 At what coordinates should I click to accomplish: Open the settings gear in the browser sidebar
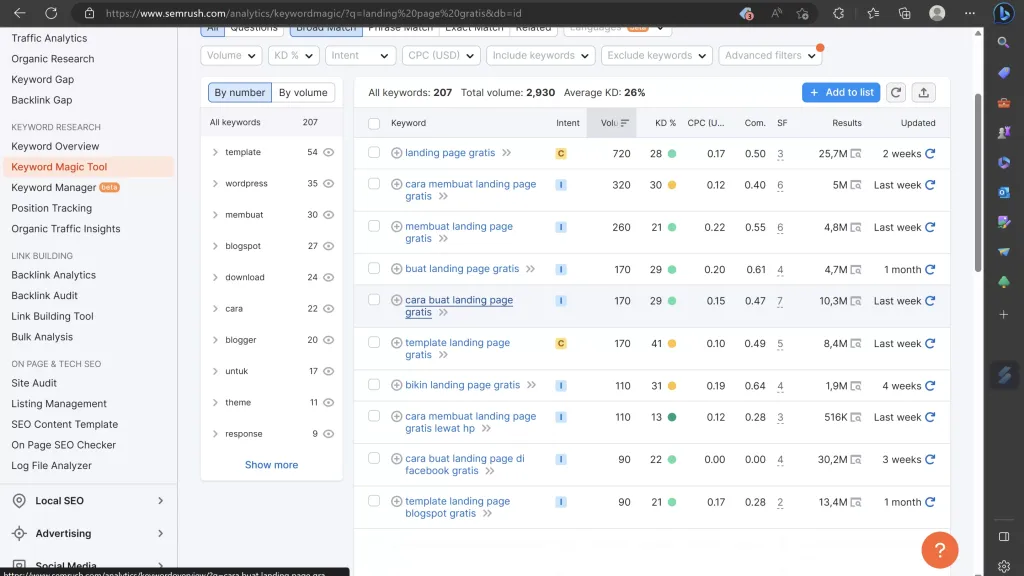click(x=1004, y=566)
